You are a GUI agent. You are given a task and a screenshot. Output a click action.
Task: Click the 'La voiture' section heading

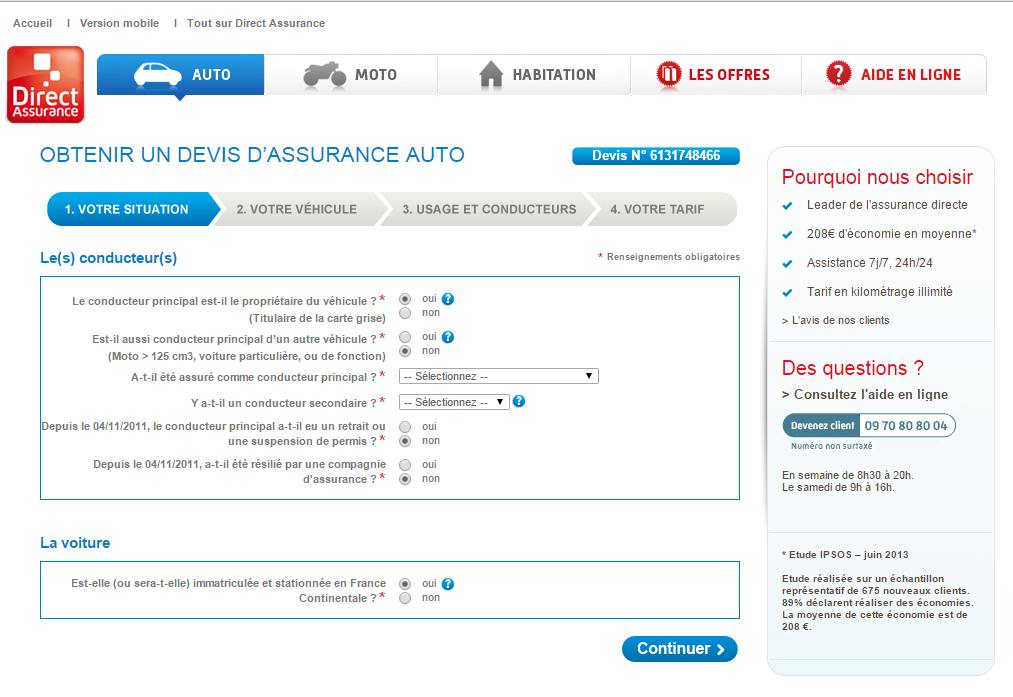coord(75,543)
